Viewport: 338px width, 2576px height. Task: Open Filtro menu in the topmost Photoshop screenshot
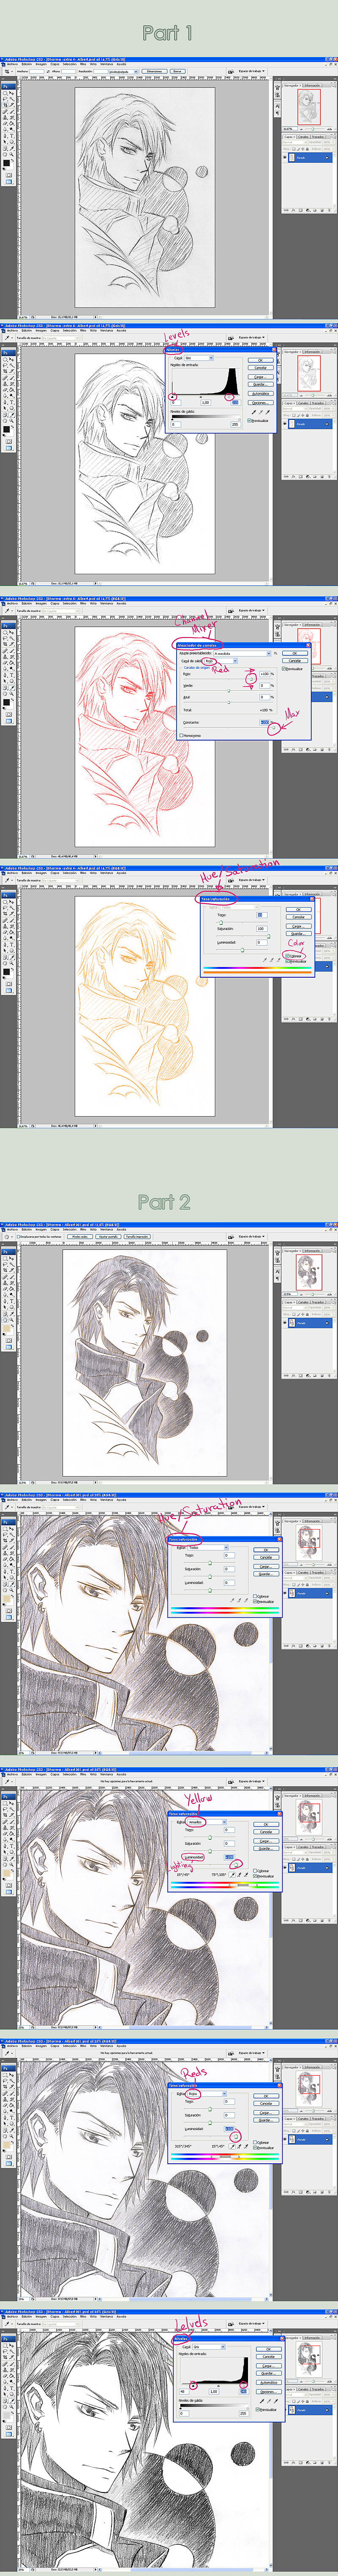pos(85,64)
